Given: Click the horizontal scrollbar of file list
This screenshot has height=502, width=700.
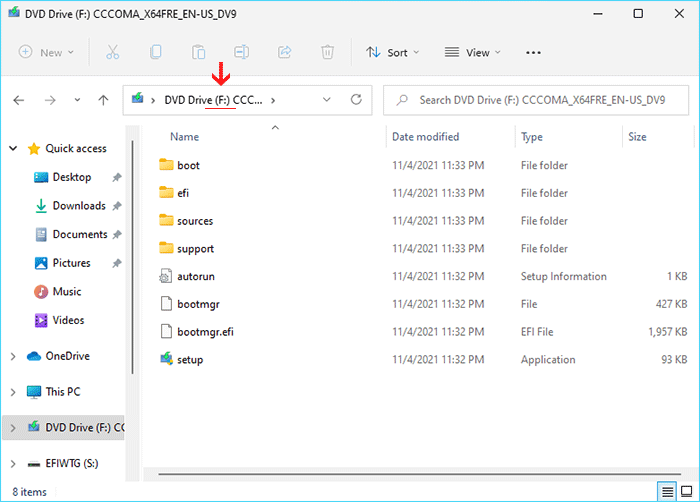Looking at the screenshot, I should point(419,474).
